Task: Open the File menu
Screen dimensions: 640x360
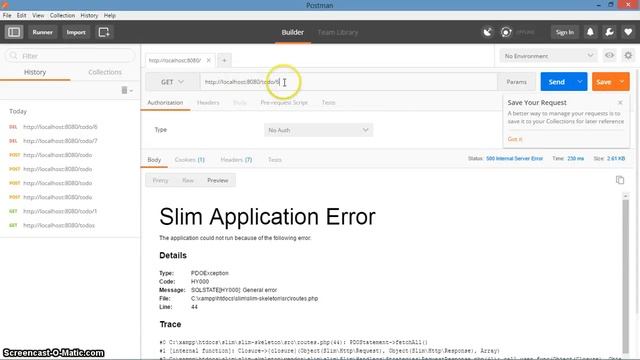Action: coord(7,16)
